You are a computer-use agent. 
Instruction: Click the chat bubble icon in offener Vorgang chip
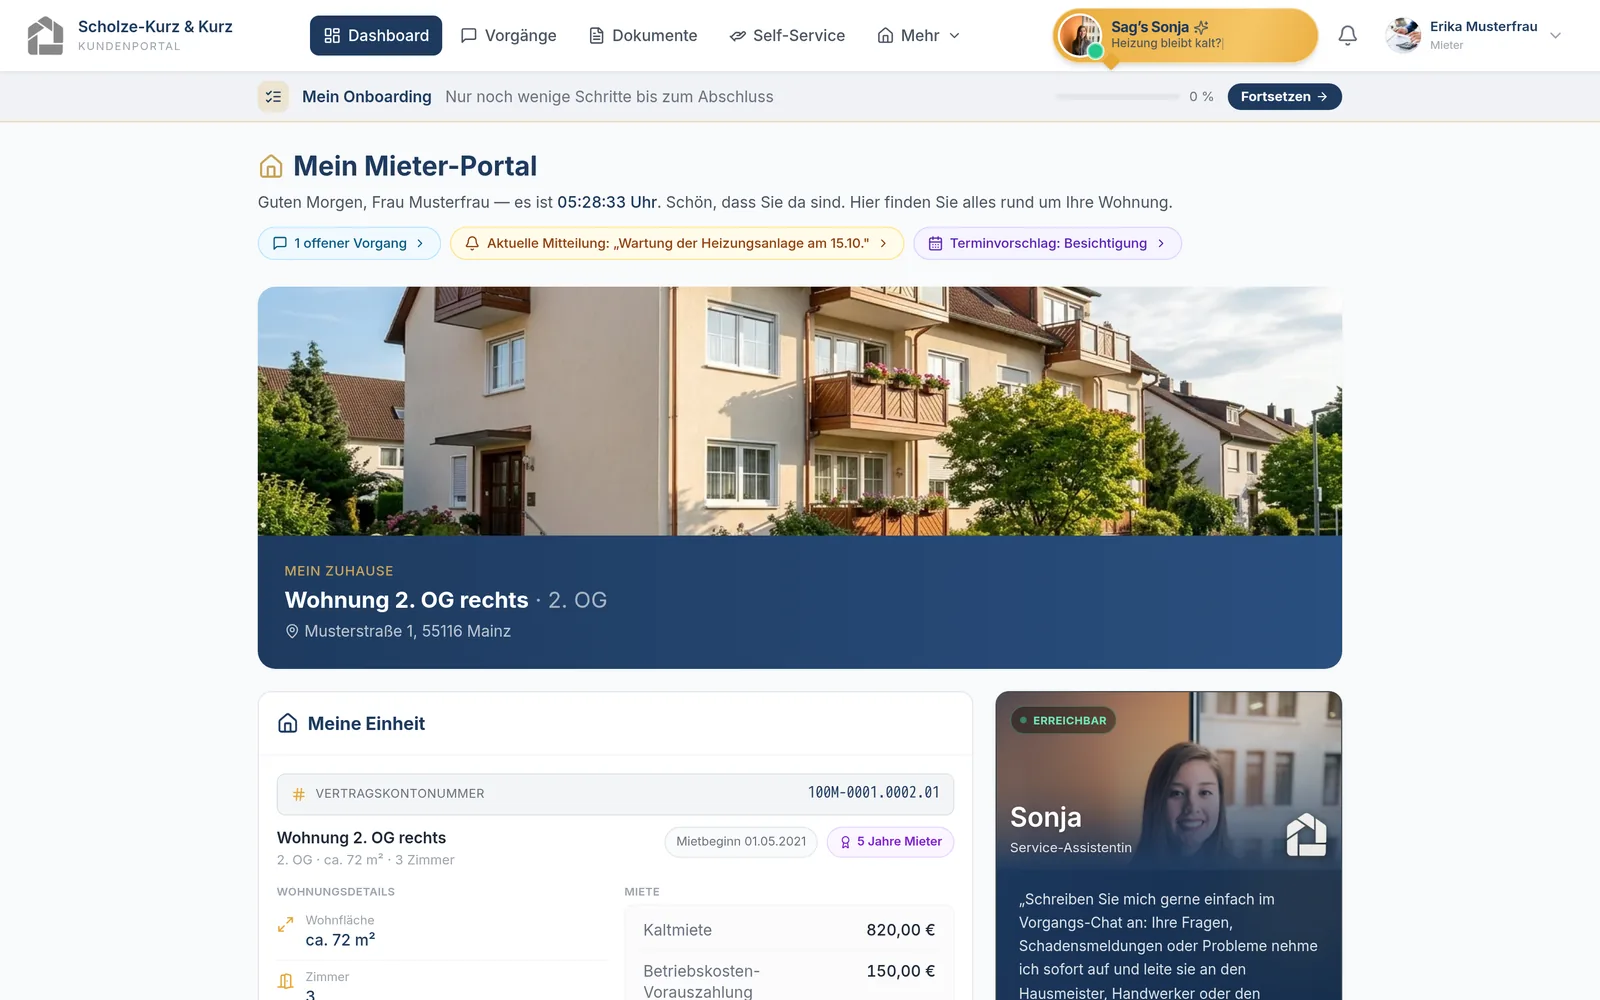[280, 243]
